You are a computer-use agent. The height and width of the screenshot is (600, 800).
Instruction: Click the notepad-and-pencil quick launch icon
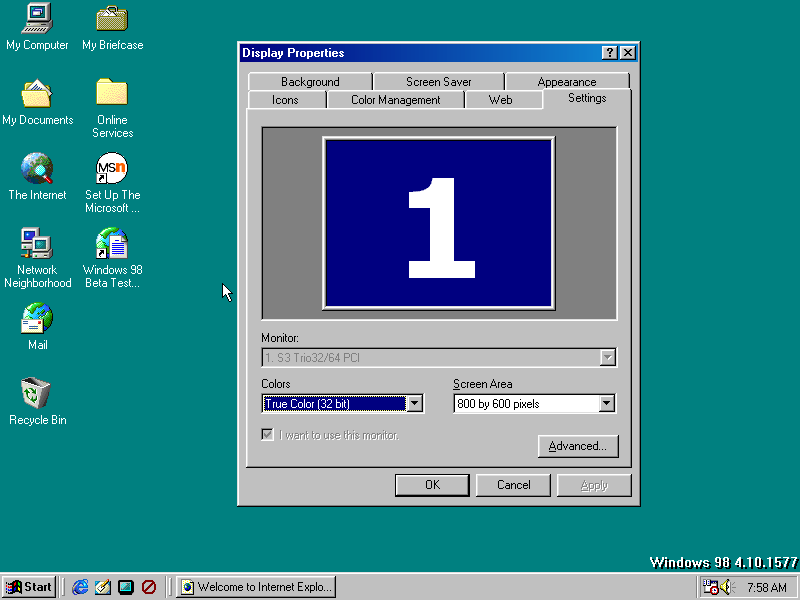tap(103, 587)
